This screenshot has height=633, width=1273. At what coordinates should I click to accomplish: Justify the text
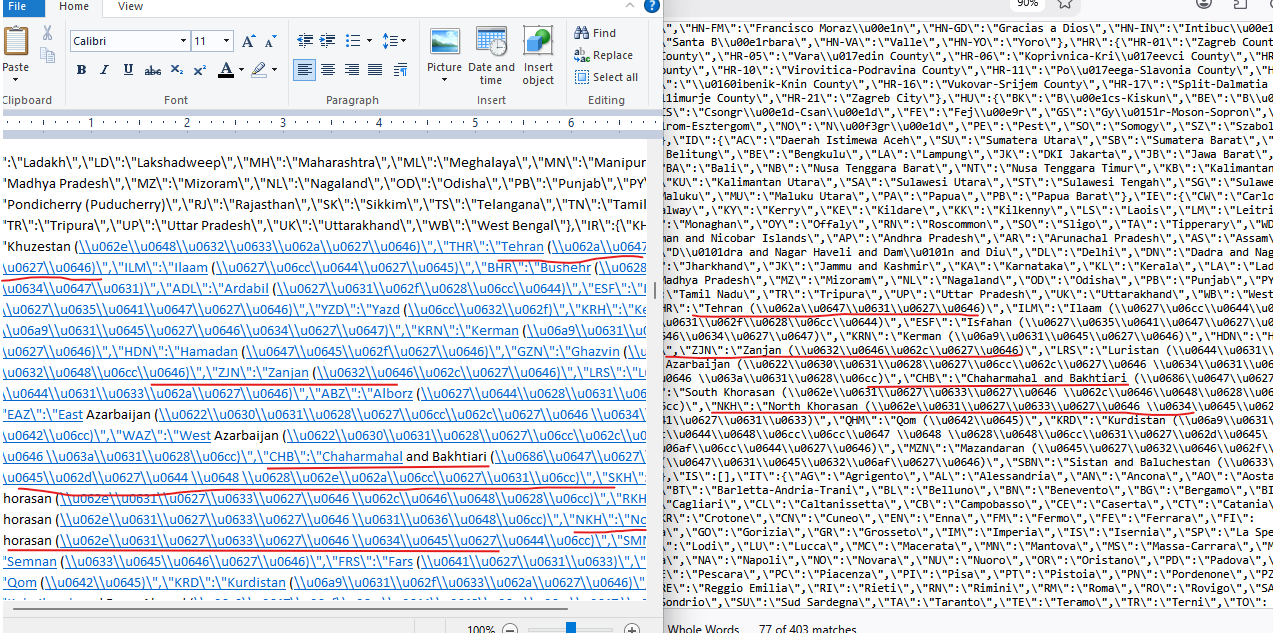(375, 70)
